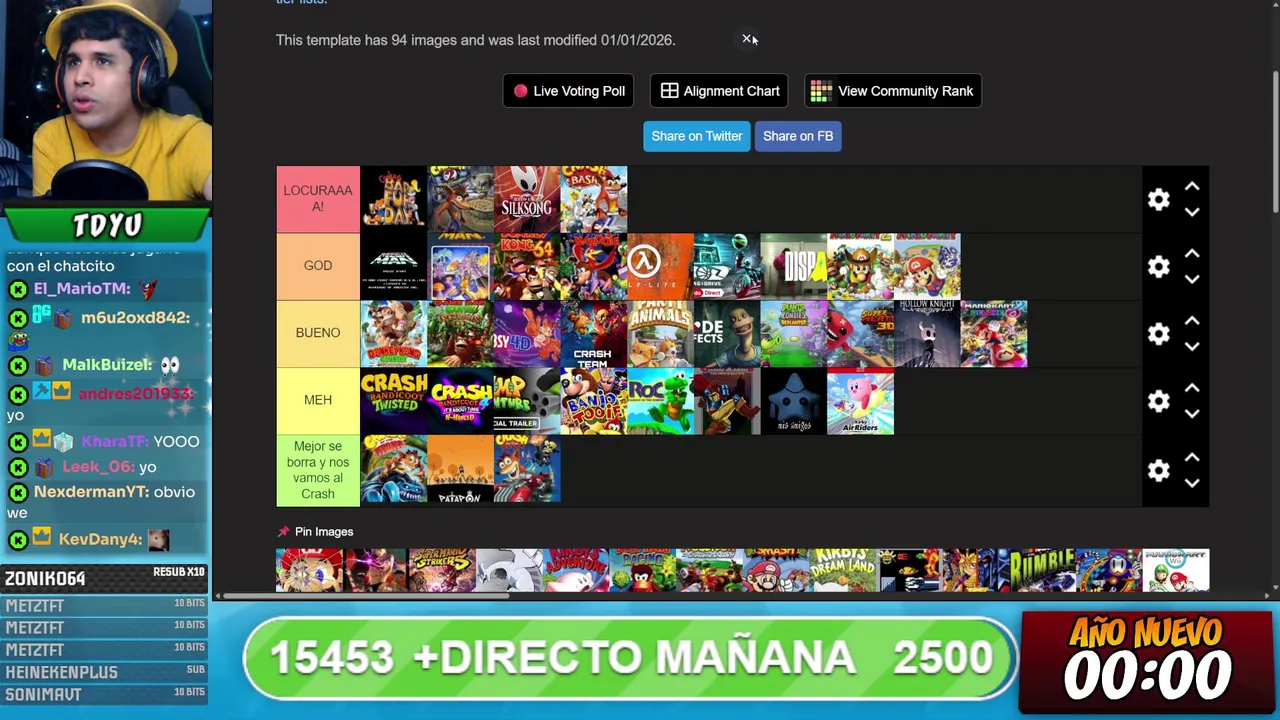Select the Crash Team thumbnail

[594, 333]
